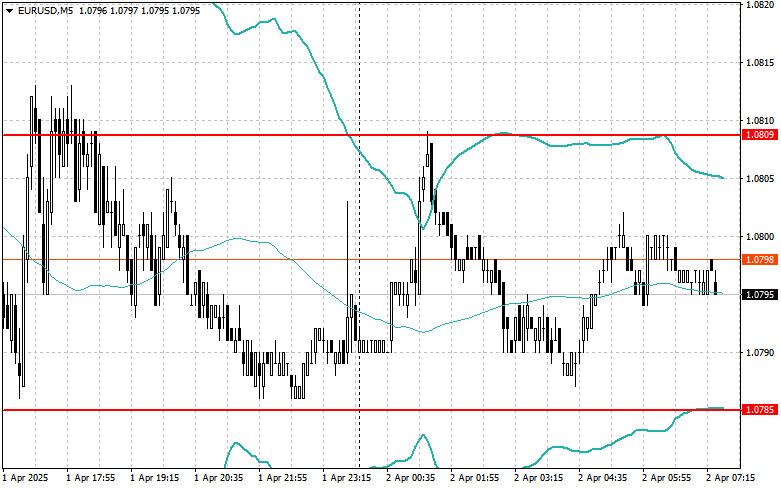781x489 pixels.
Task: Click the 1 Apr 17:55 time label
Action: coord(91,478)
